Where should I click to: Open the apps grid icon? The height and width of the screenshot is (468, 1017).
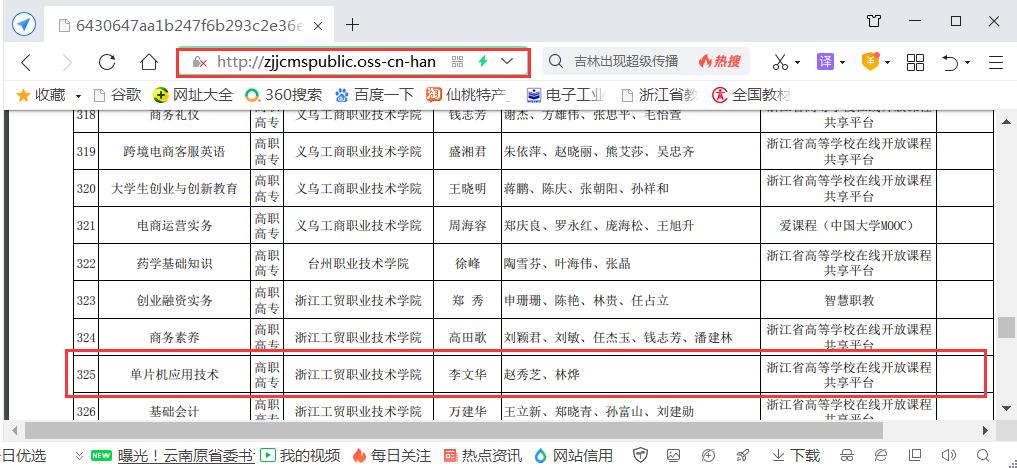[915, 62]
